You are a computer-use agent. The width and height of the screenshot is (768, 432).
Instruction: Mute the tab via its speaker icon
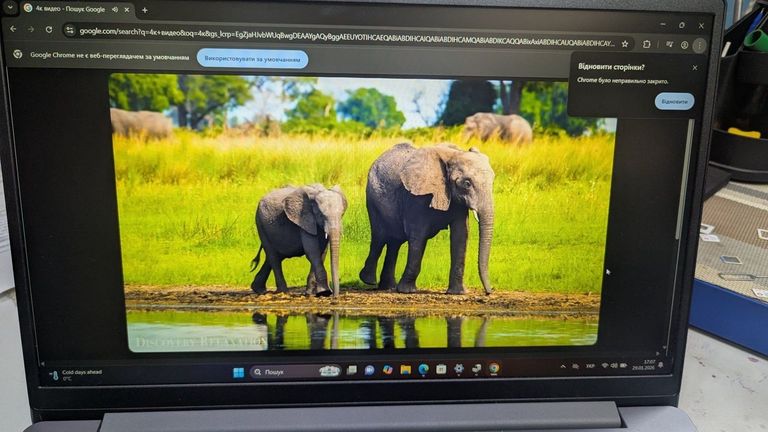click(114, 9)
